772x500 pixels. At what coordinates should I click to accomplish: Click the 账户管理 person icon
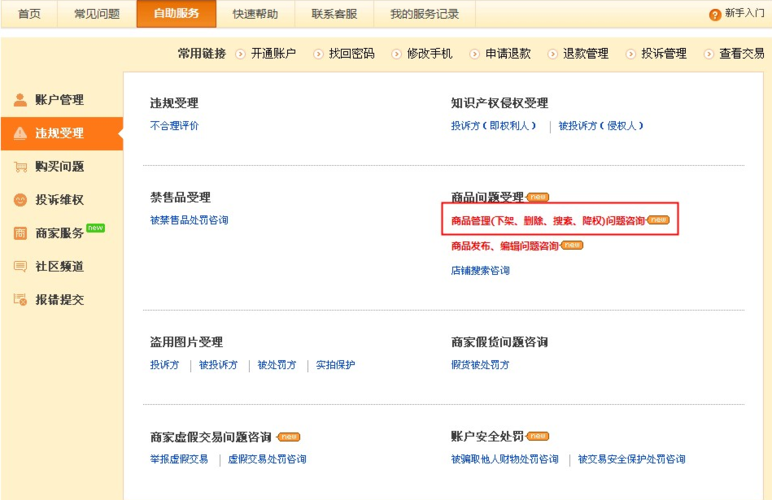point(20,100)
